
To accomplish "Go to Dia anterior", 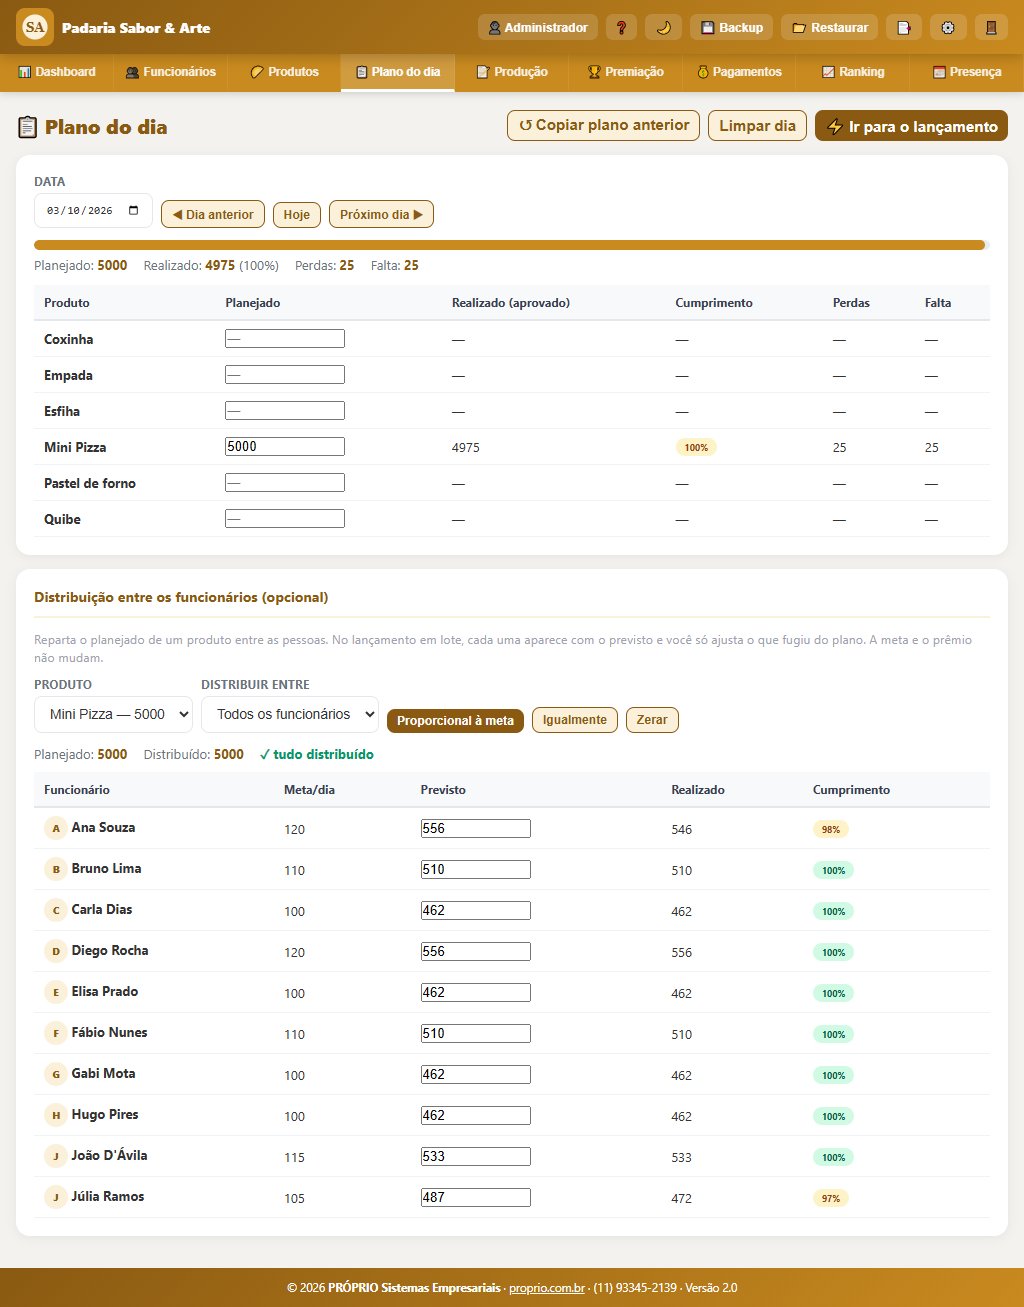I will (213, 214).
